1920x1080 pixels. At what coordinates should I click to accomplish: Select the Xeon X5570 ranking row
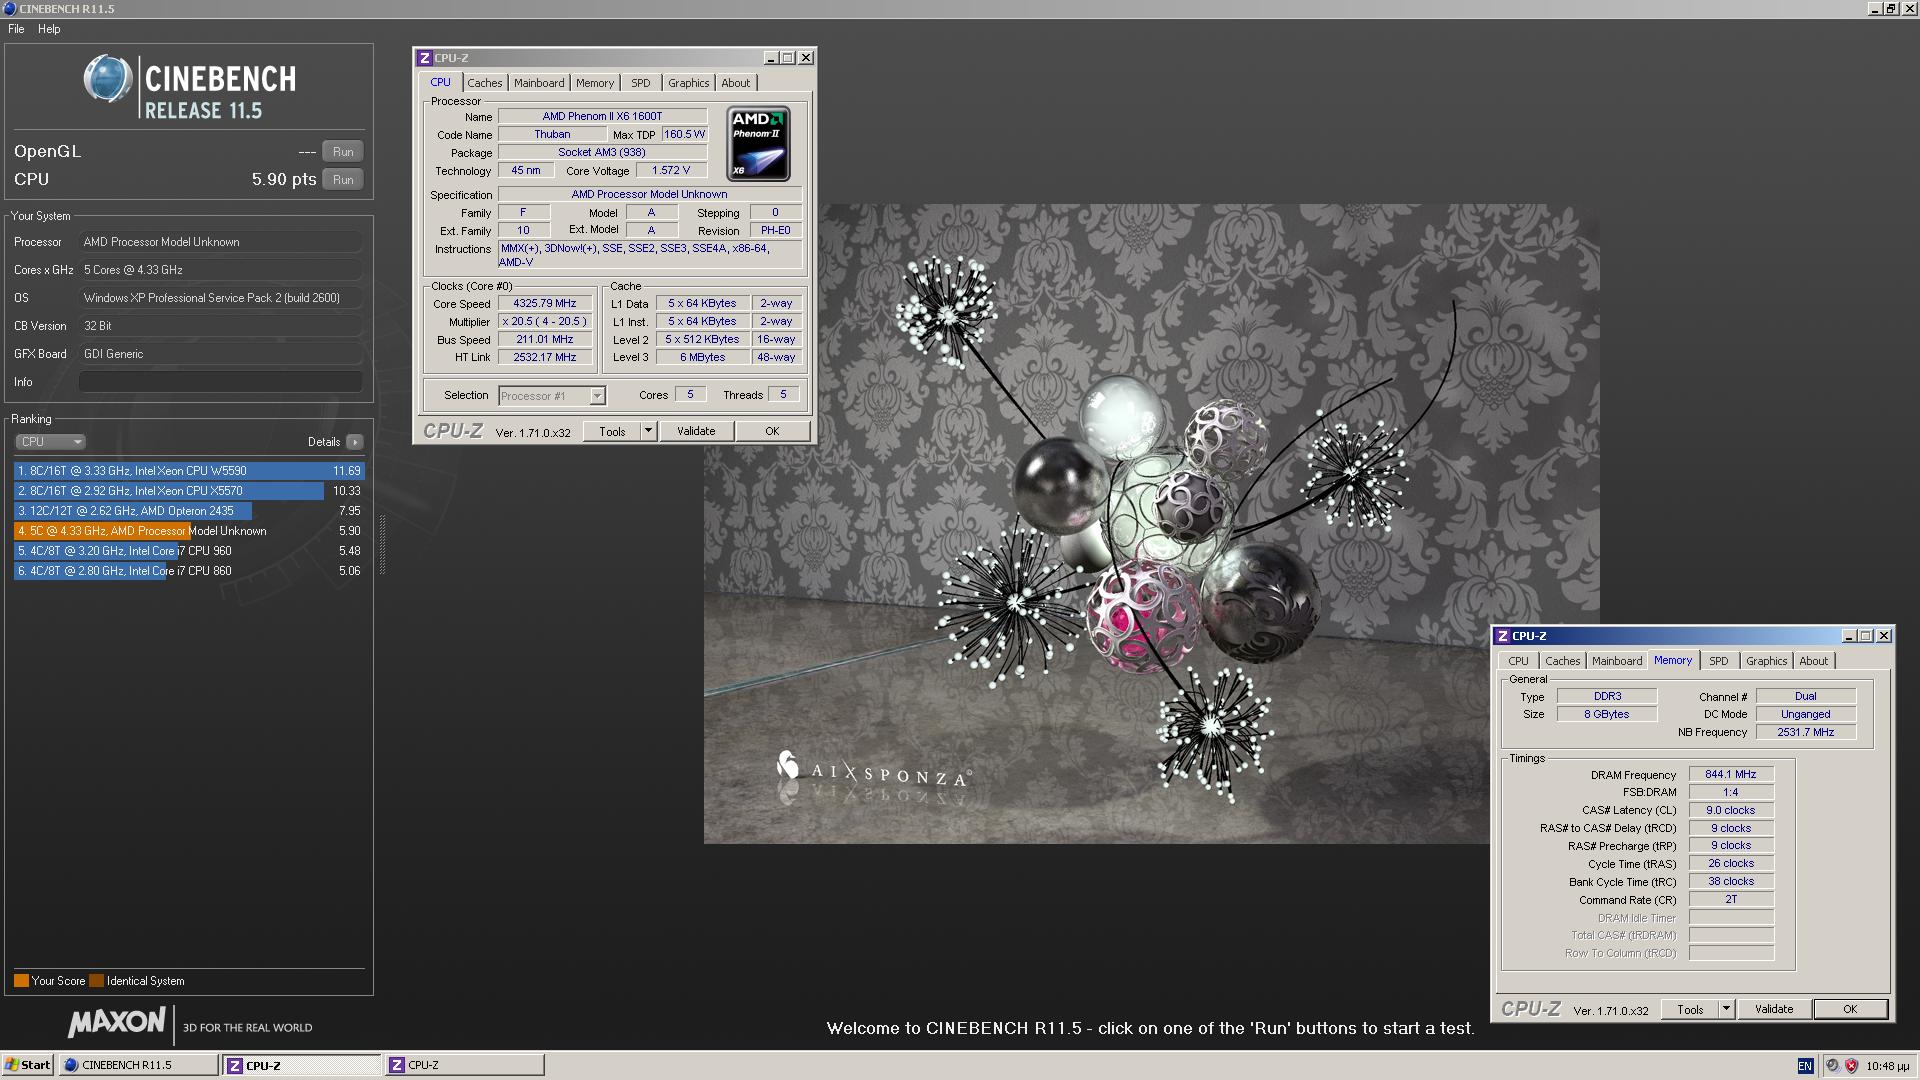189,491
